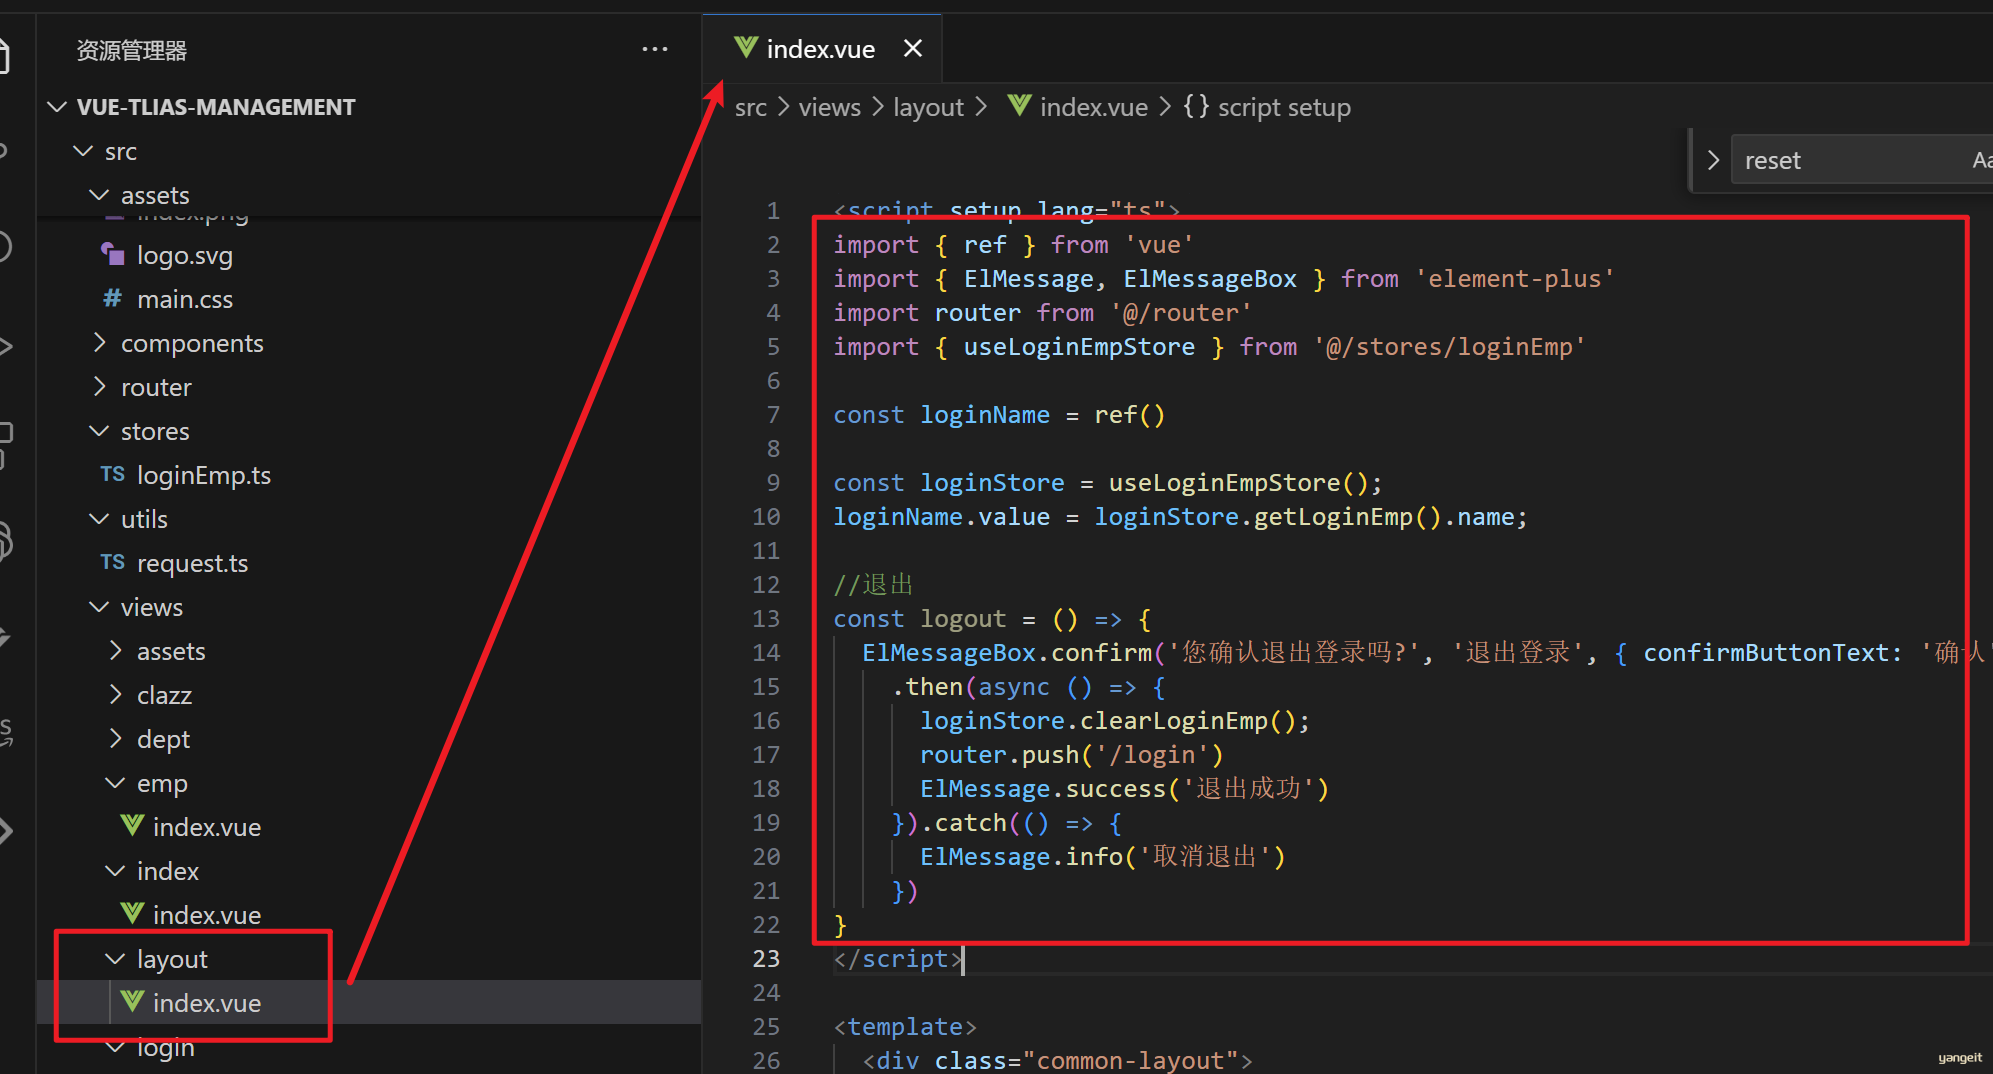1993x1074 pixels.
Task: Close the index.vue editor tab
Action: click(912, 48)
